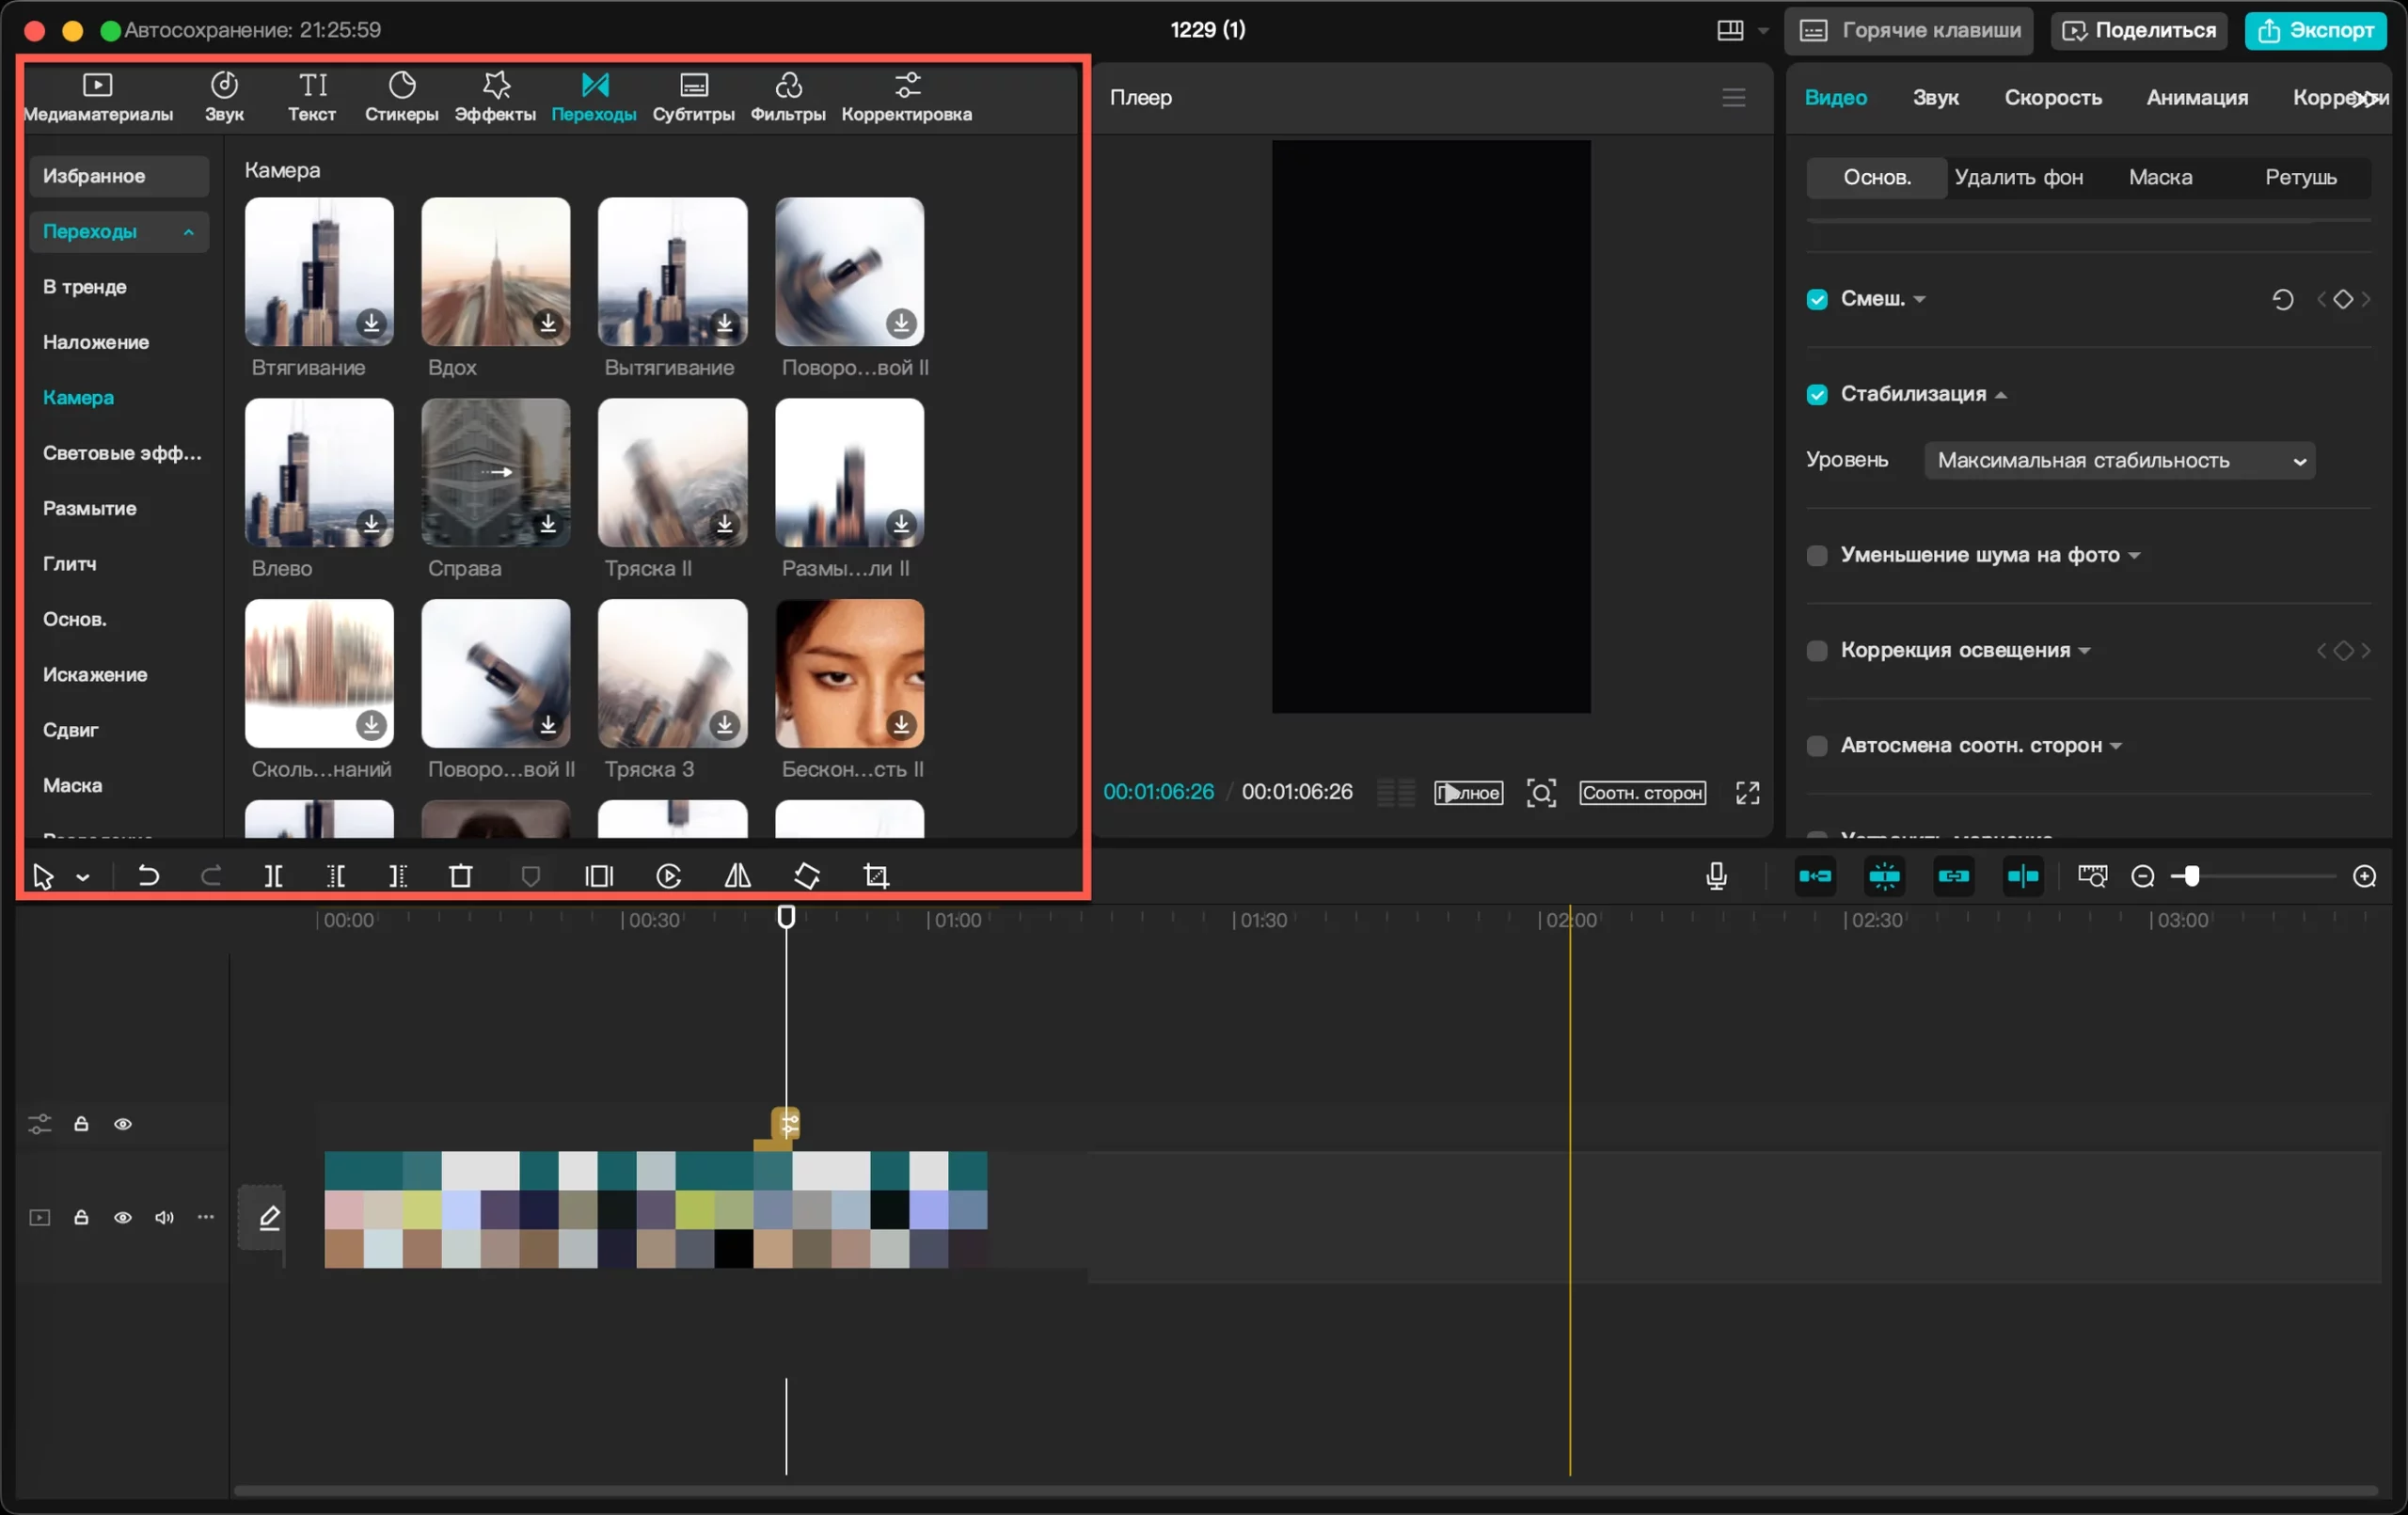Click the Поделиться button
This screenshot has height=1515, width=2408.
click(2138, 30)
